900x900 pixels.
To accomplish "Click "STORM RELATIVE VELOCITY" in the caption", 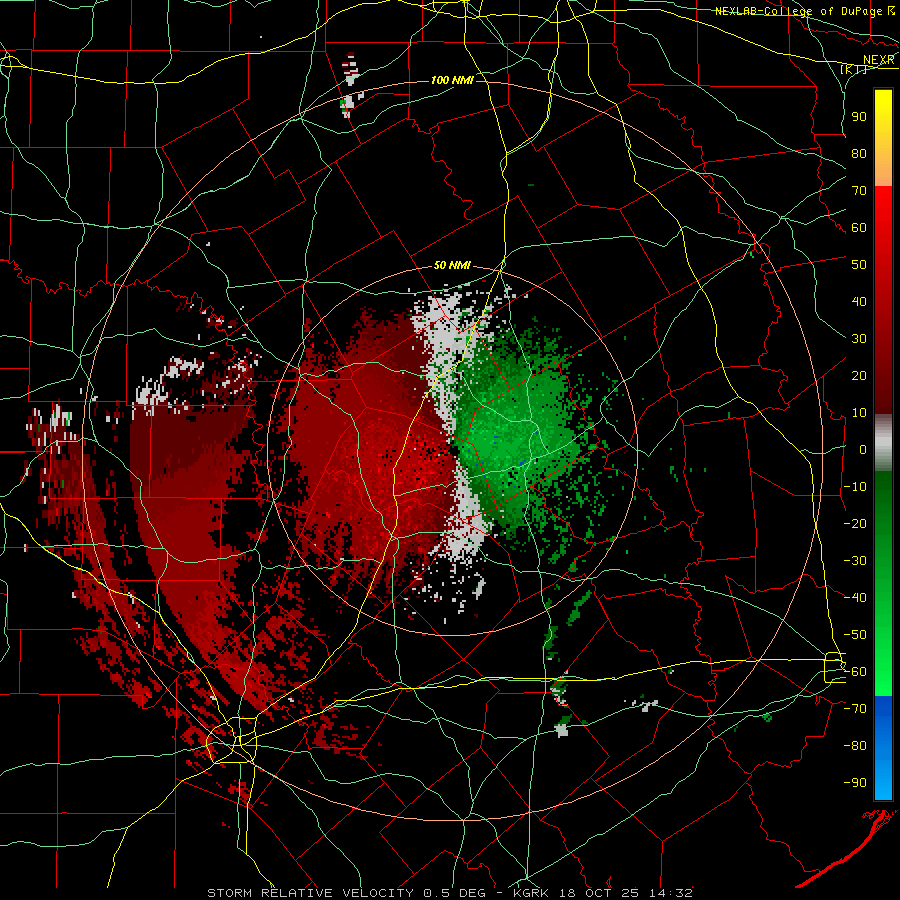I will (310, 893).
